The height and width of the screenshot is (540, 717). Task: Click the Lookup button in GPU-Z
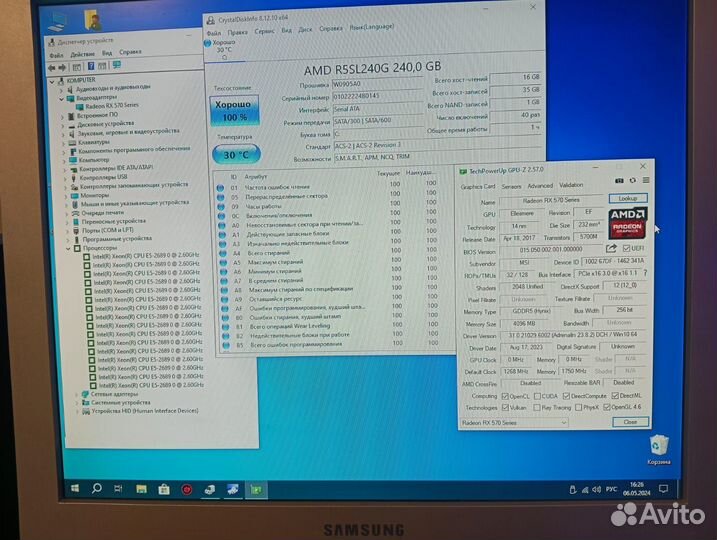point(628,198)
